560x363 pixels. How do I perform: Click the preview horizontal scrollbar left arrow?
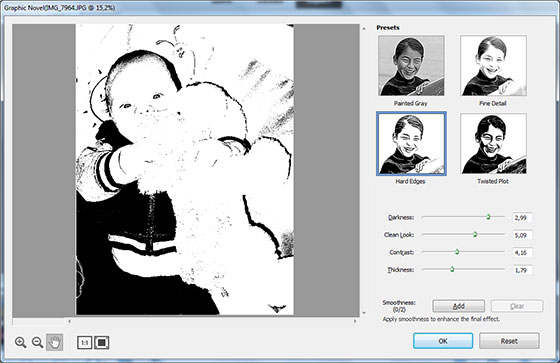pos(69,321)
